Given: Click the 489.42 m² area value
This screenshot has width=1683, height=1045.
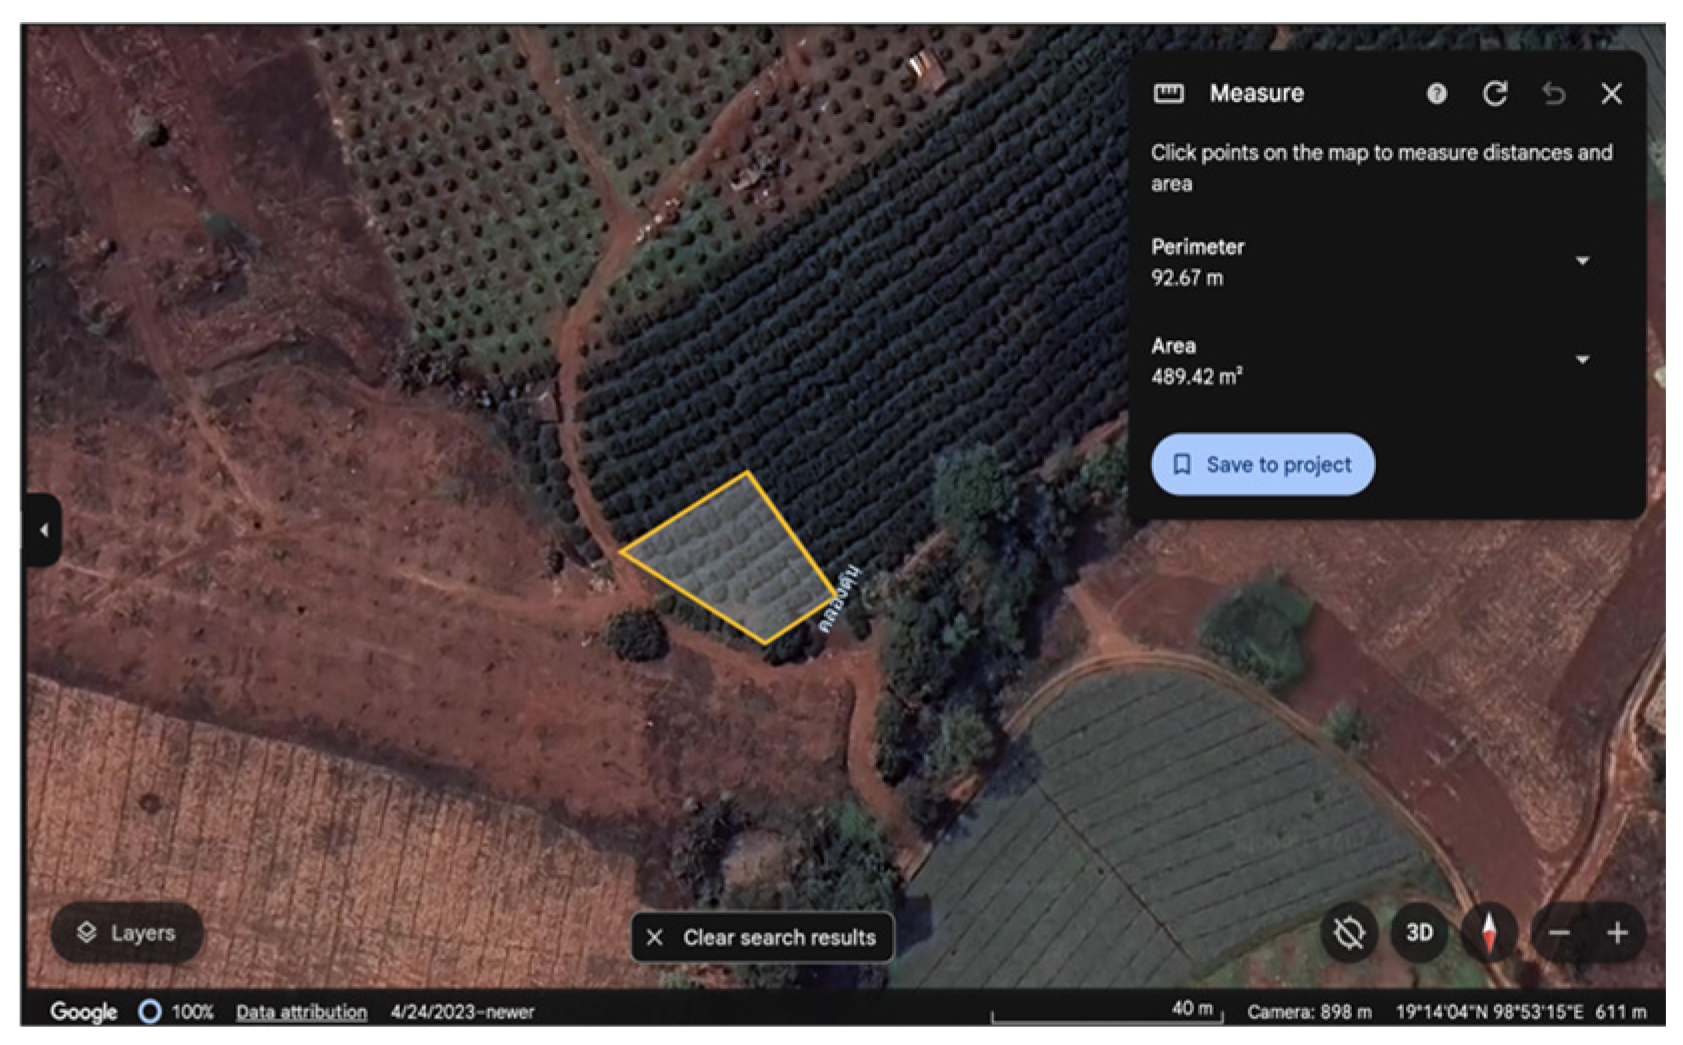Looking at the screenshot, I should pyautogui.click(x=1196, y=376).
